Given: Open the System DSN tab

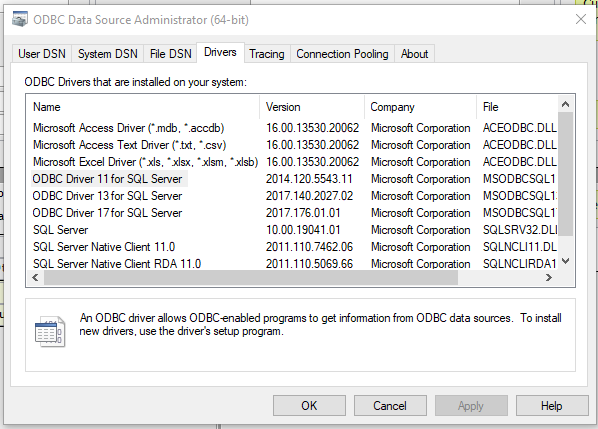Looking at the screenshot, I should pyautogui.click(x=108, y=54).
